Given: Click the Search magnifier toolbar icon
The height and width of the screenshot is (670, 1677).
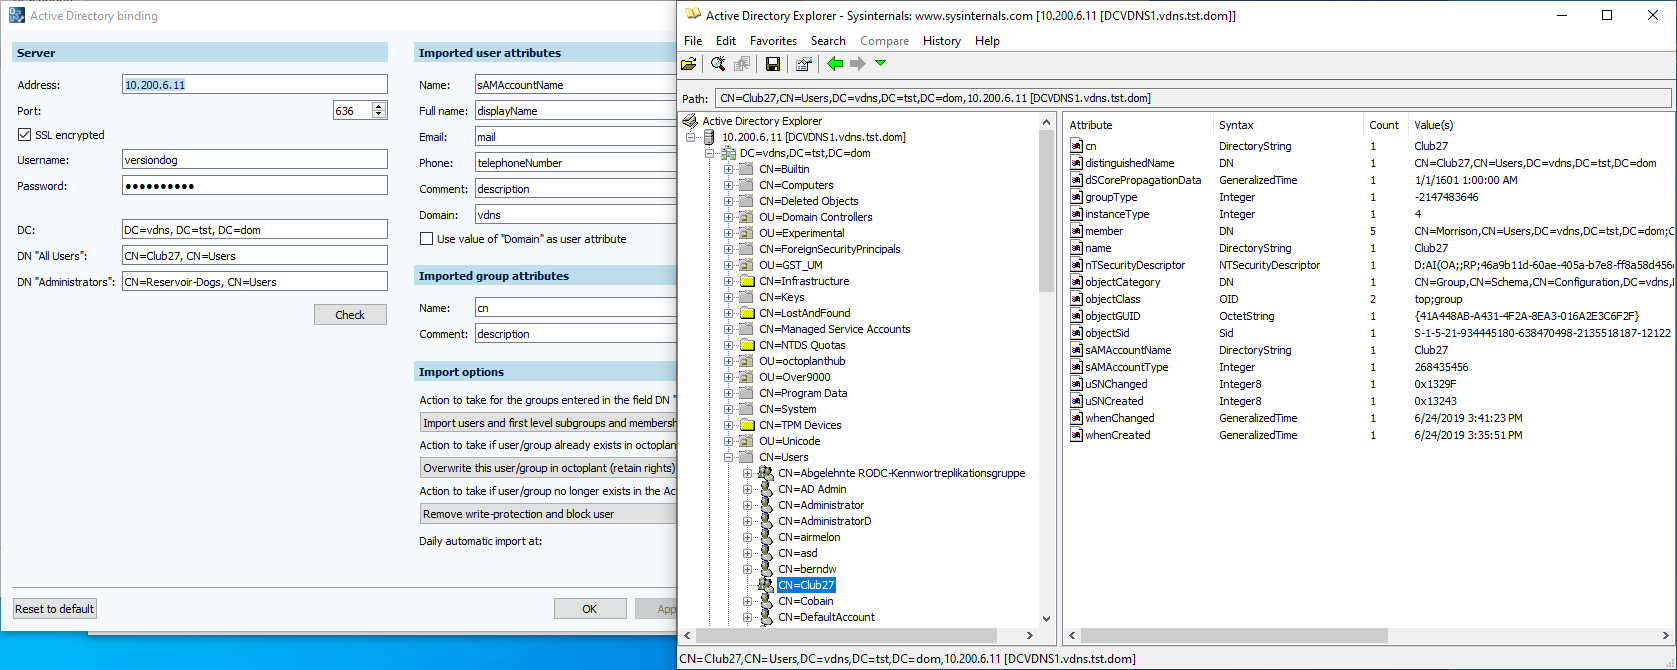Looking at the screenshot, I should point(718,64).
